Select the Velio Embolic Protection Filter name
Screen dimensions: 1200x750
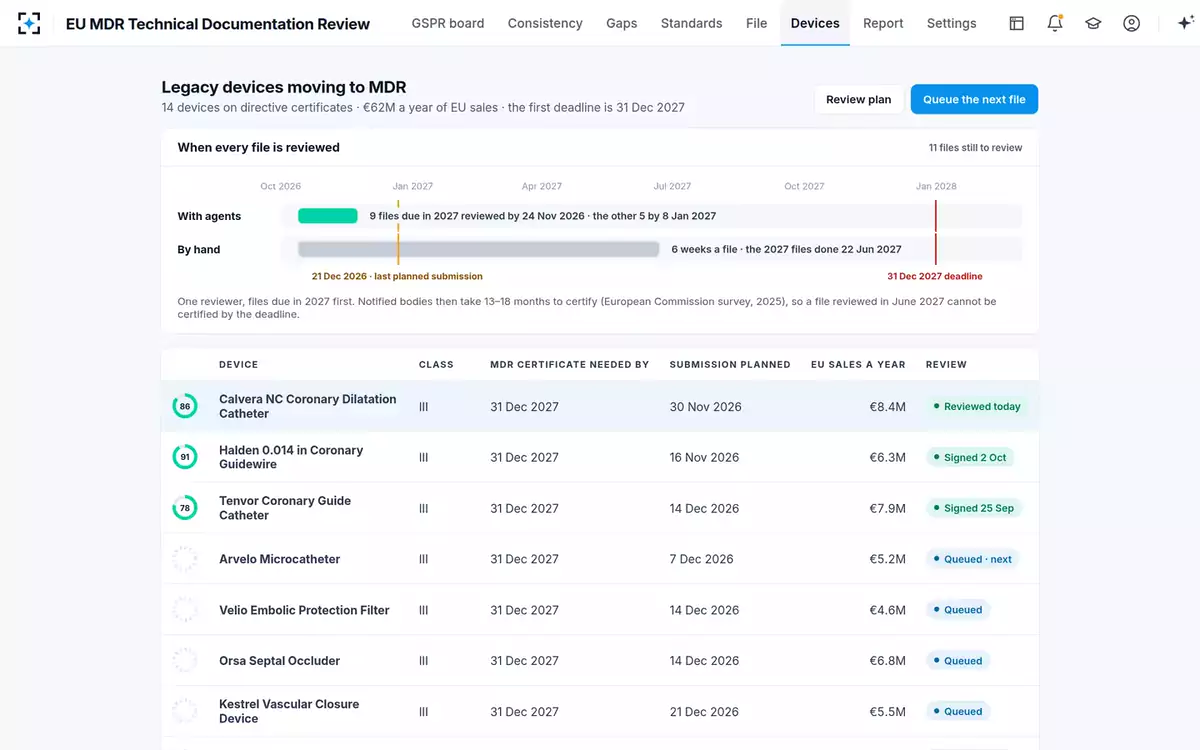coord(304,610)
